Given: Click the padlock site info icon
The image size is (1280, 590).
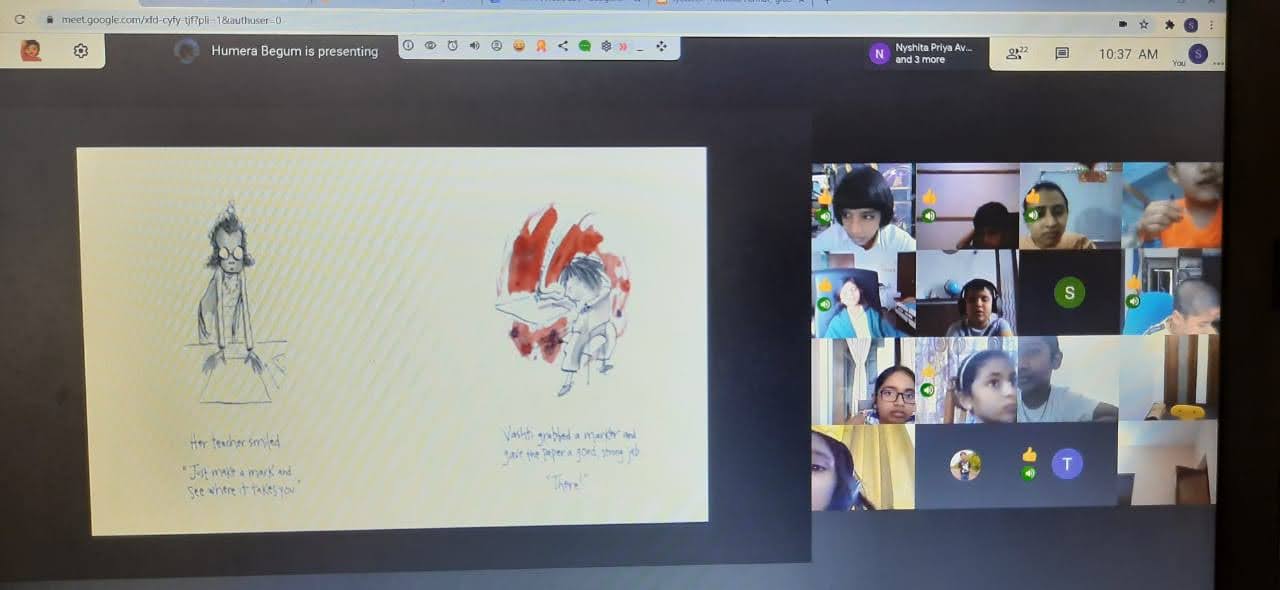Looking at the screenshot, I should point(50,20).
